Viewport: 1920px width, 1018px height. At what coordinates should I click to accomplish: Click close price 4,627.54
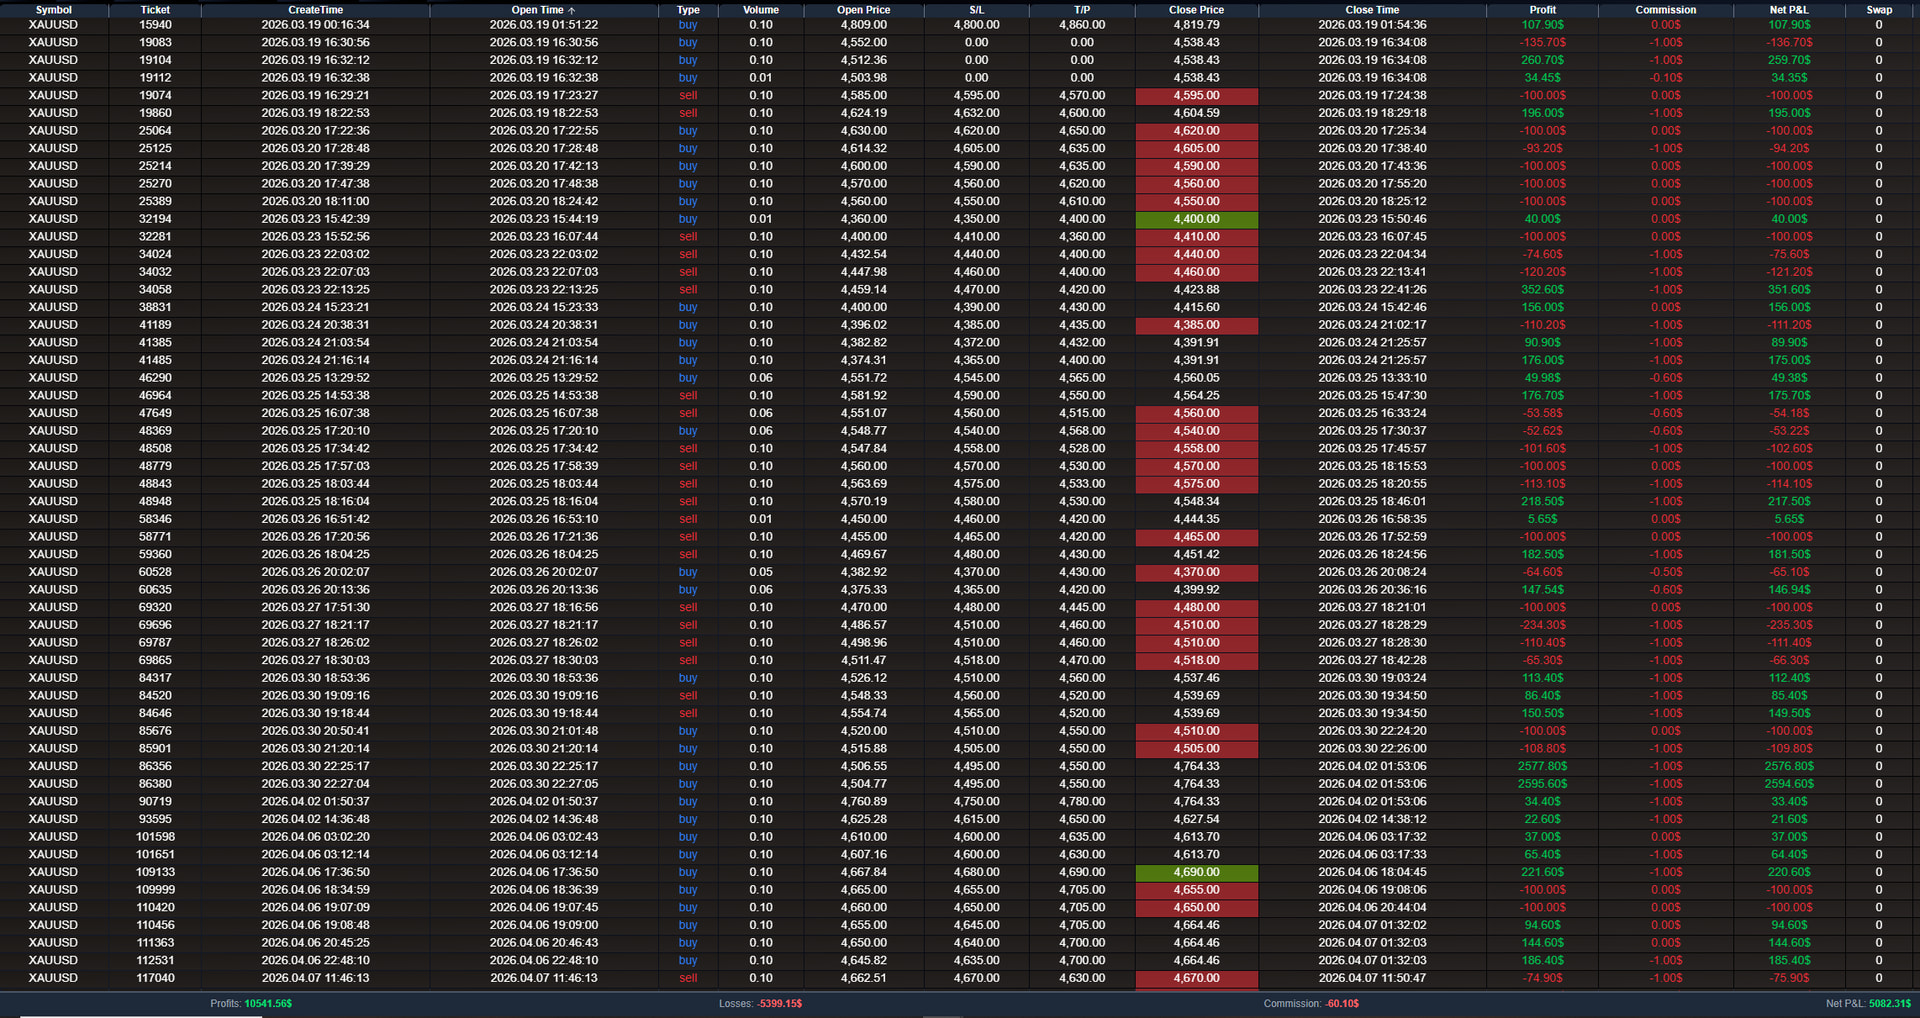point(1197,819)
